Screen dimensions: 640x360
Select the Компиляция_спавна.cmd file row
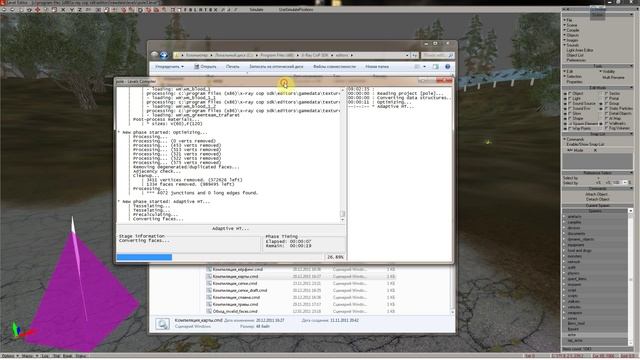pos(301,297)
